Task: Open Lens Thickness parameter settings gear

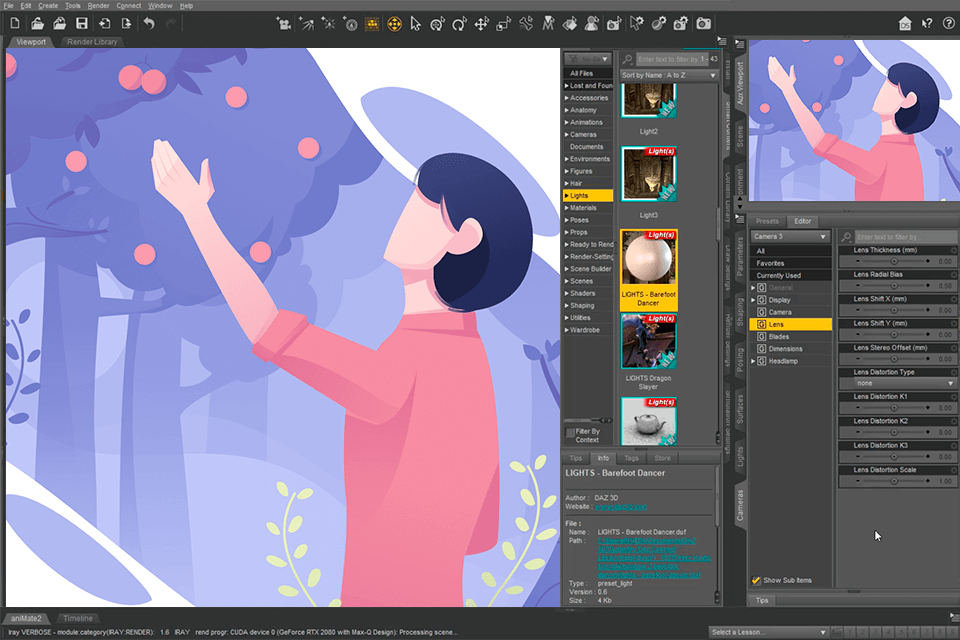Action: pos(953,250)
